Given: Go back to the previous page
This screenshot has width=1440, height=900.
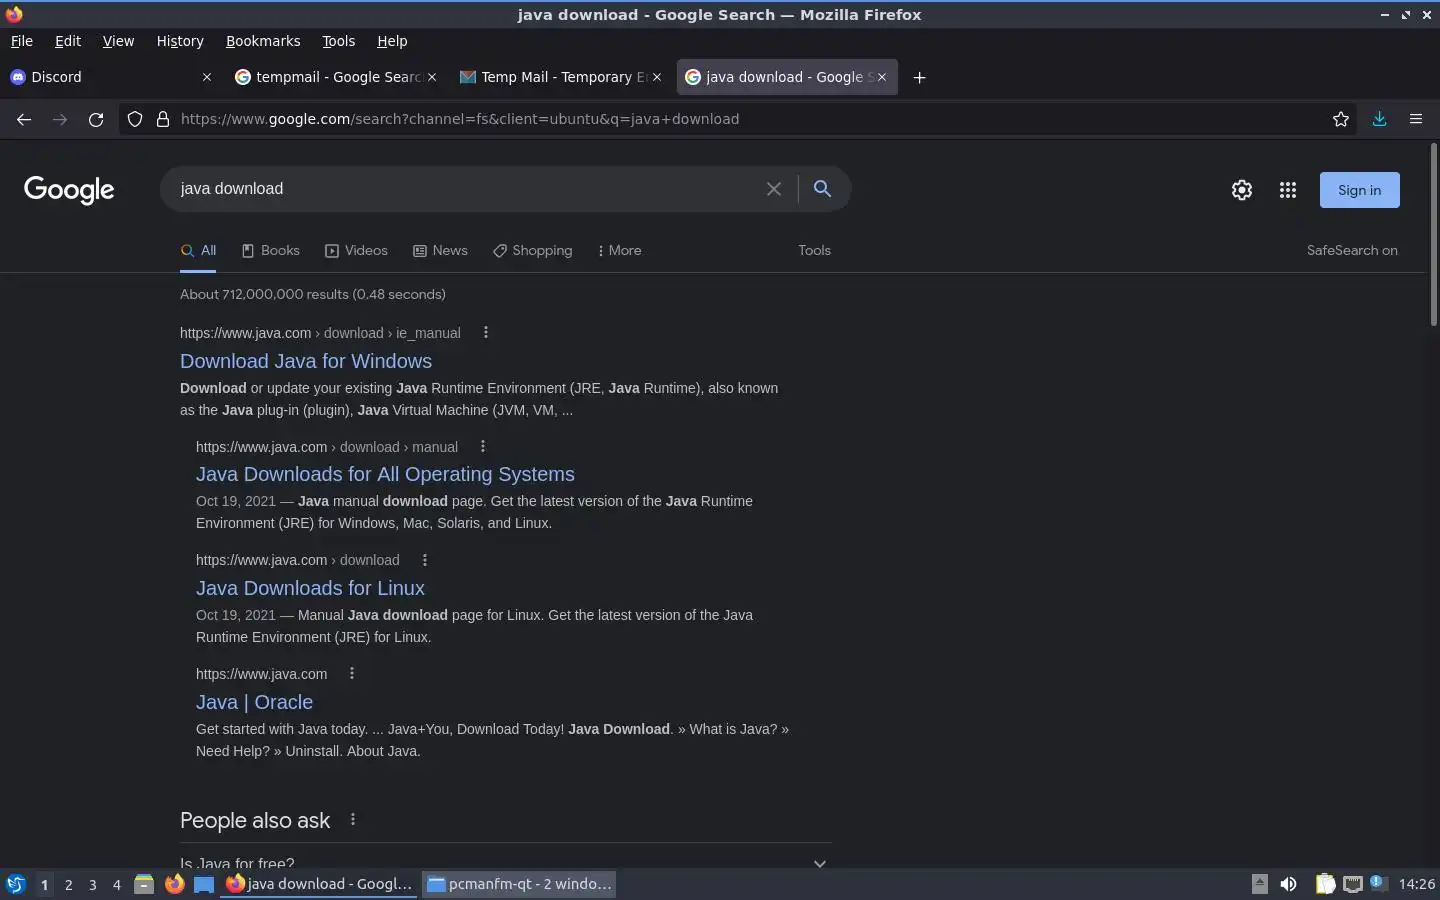Looking at the screenshot, I should pos(24,119).
